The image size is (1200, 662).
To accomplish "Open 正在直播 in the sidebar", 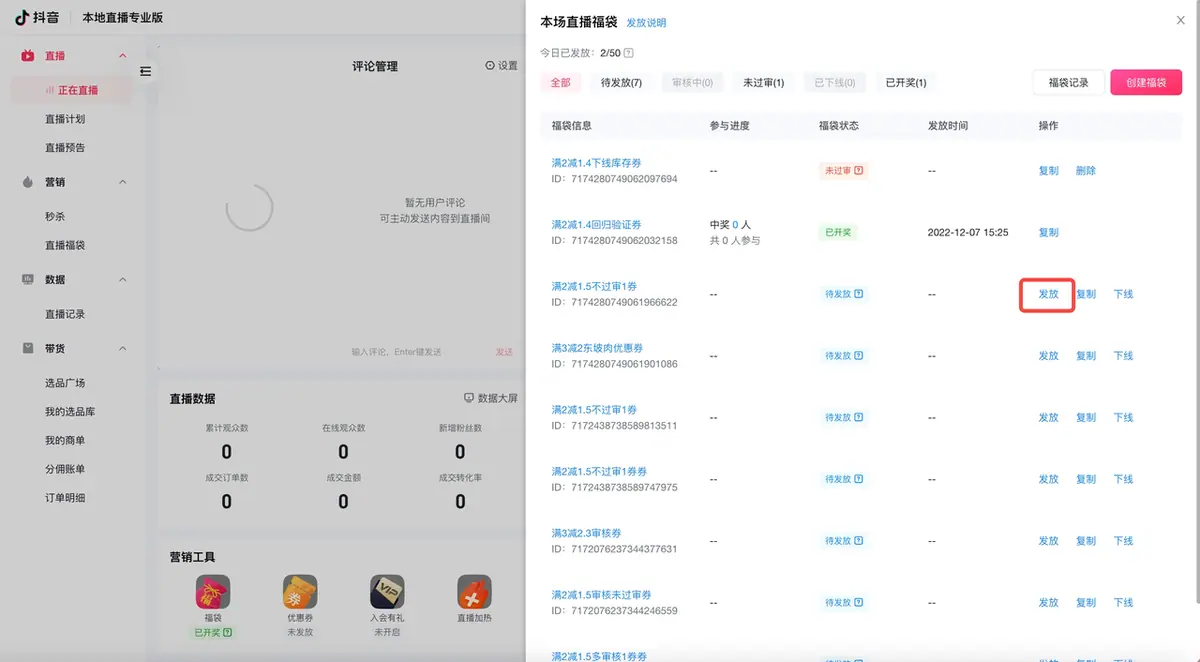I will pyautogui.click(x=71, y=90).
